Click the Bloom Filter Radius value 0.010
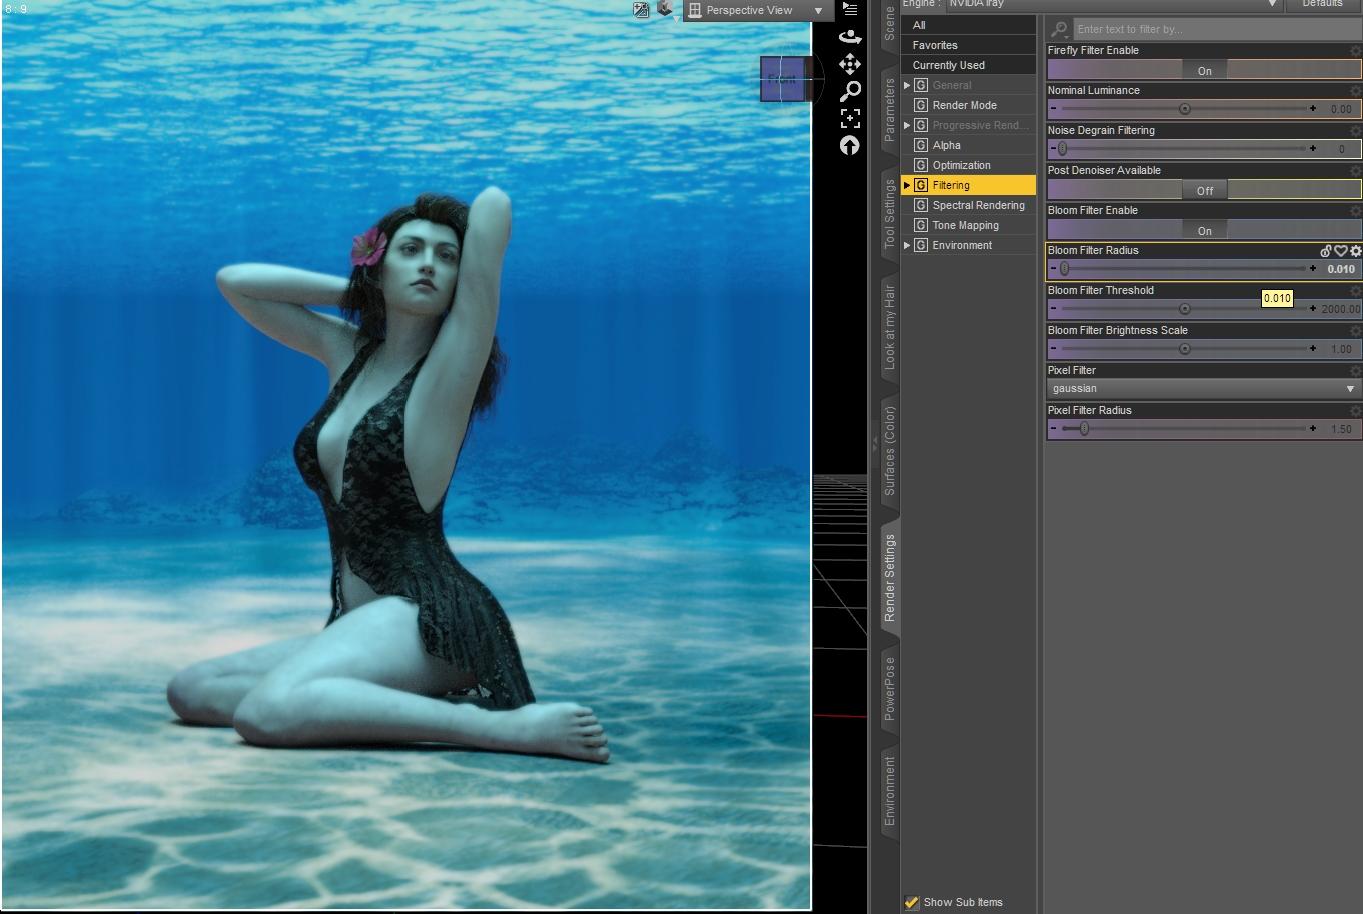 coord(1340,269)
